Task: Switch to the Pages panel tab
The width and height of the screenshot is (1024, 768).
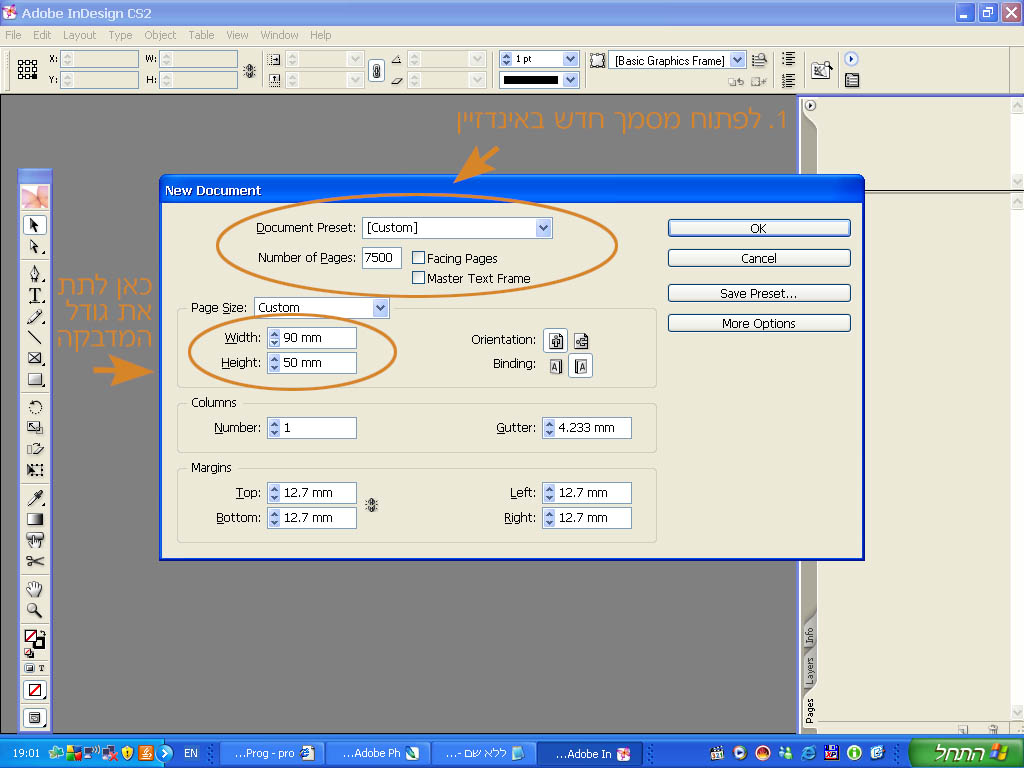Action: tap(810, 711)
